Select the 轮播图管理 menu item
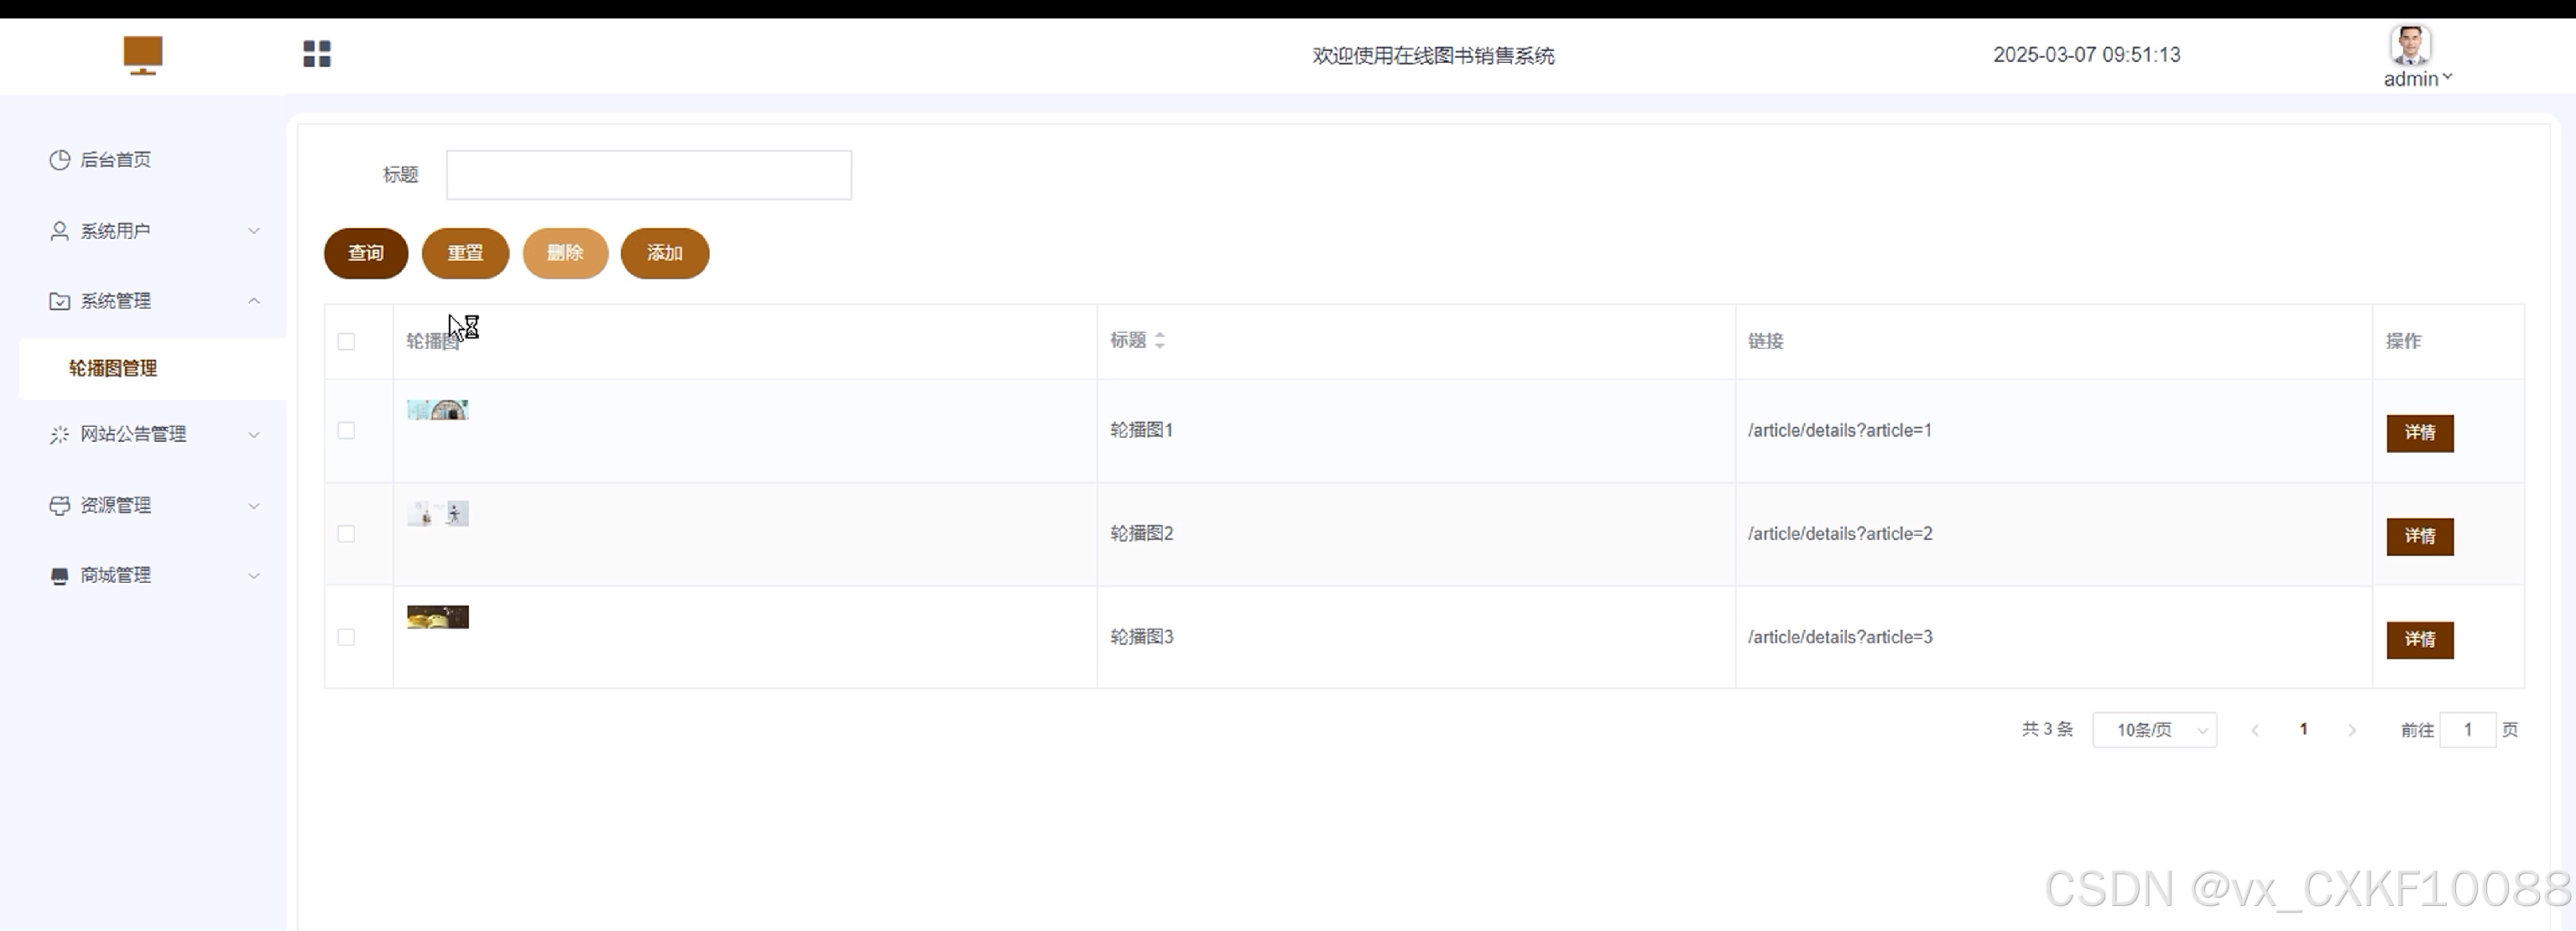The image size is (2576, 931). (113, 368)
